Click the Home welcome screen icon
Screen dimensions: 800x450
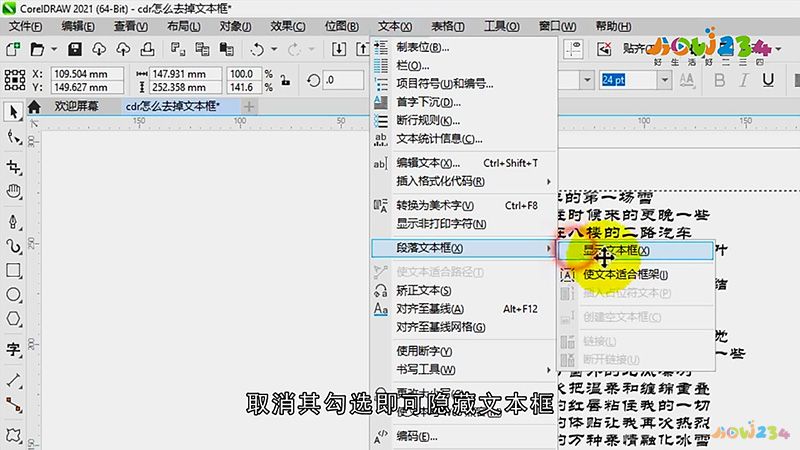coord(34,106)
